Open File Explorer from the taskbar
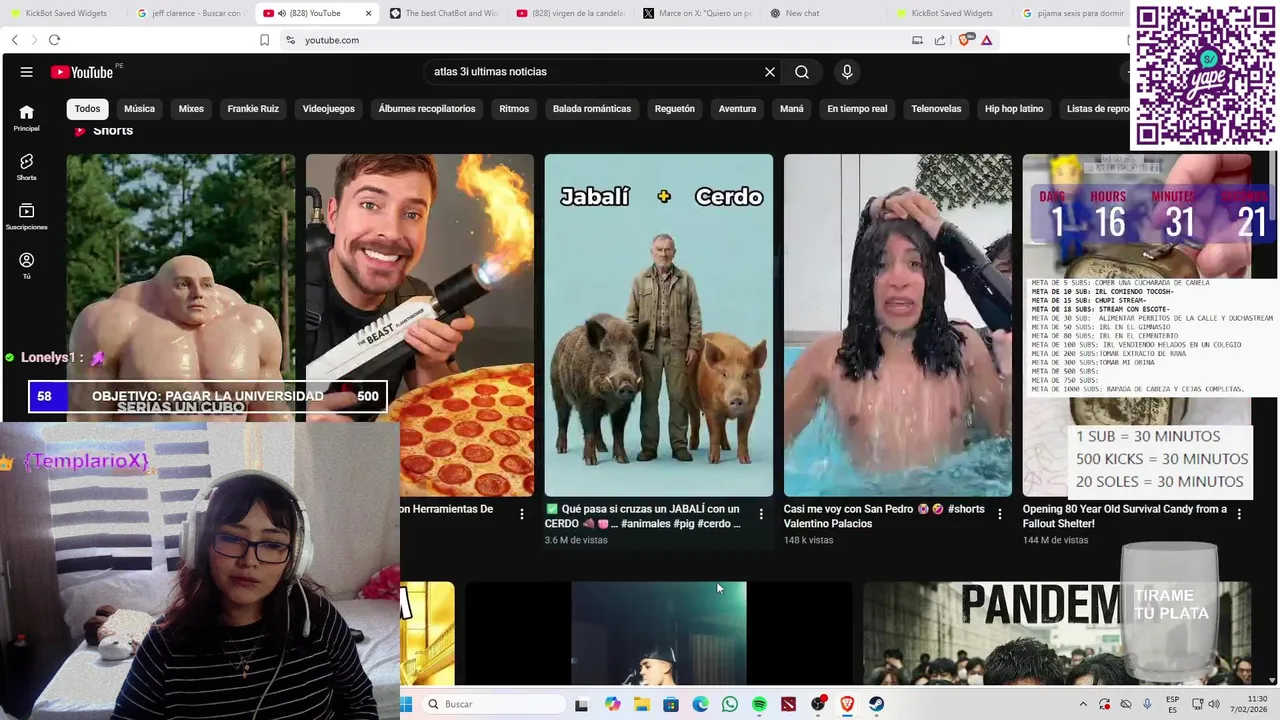1280x720 pixels. pos(641,704)
